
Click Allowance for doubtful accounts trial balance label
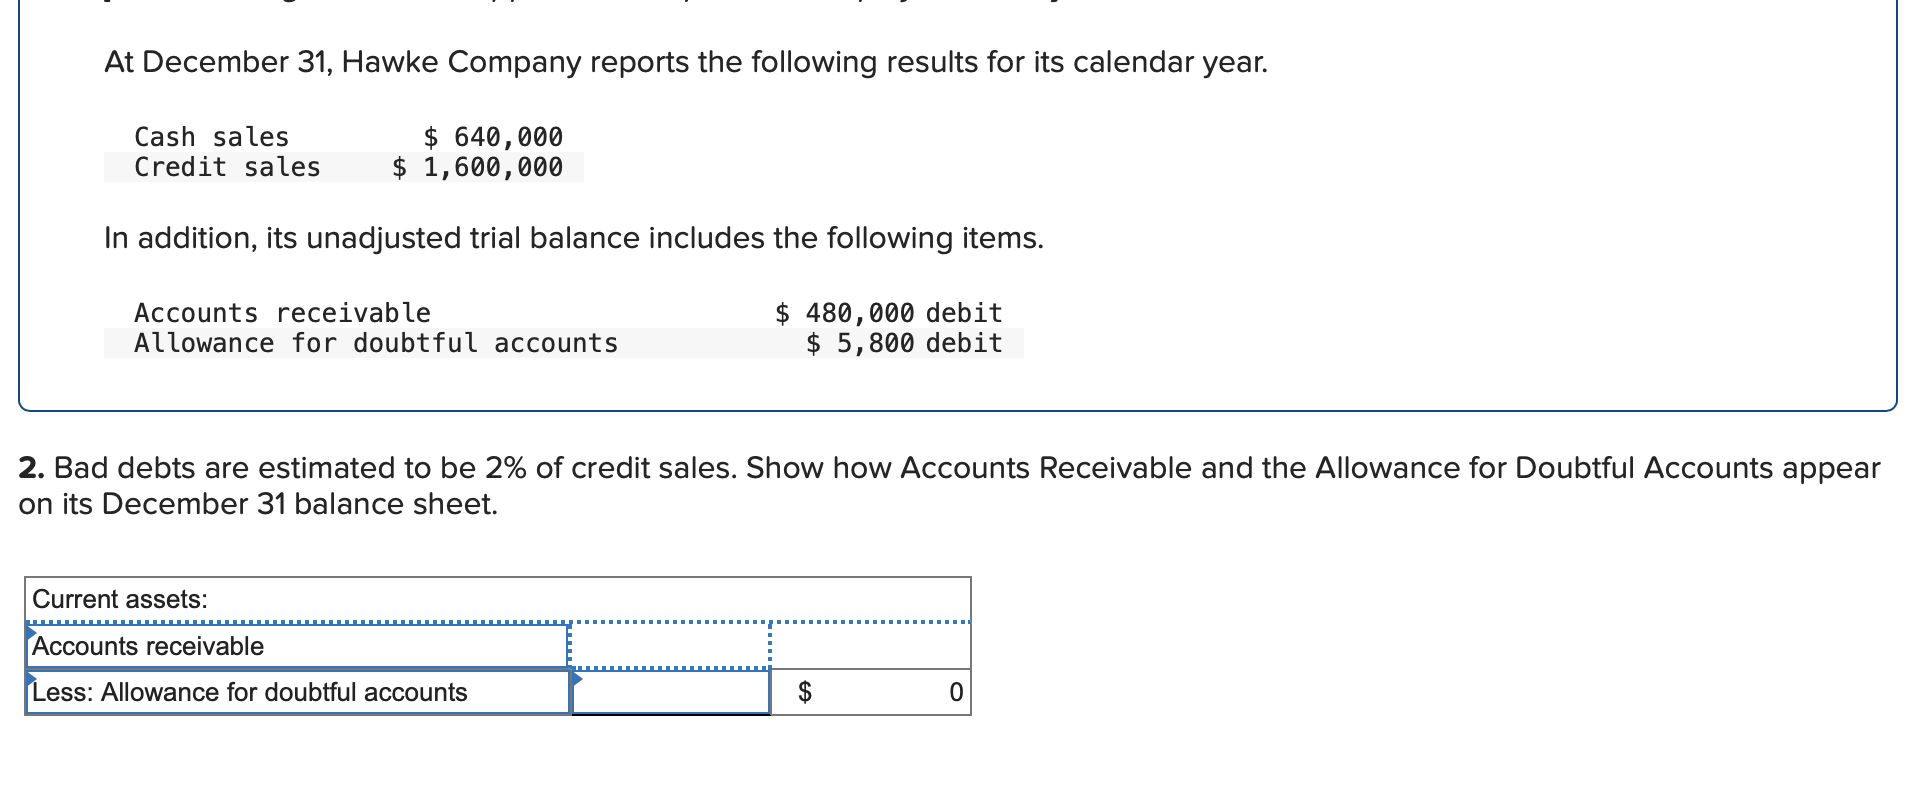pos(376,343)
